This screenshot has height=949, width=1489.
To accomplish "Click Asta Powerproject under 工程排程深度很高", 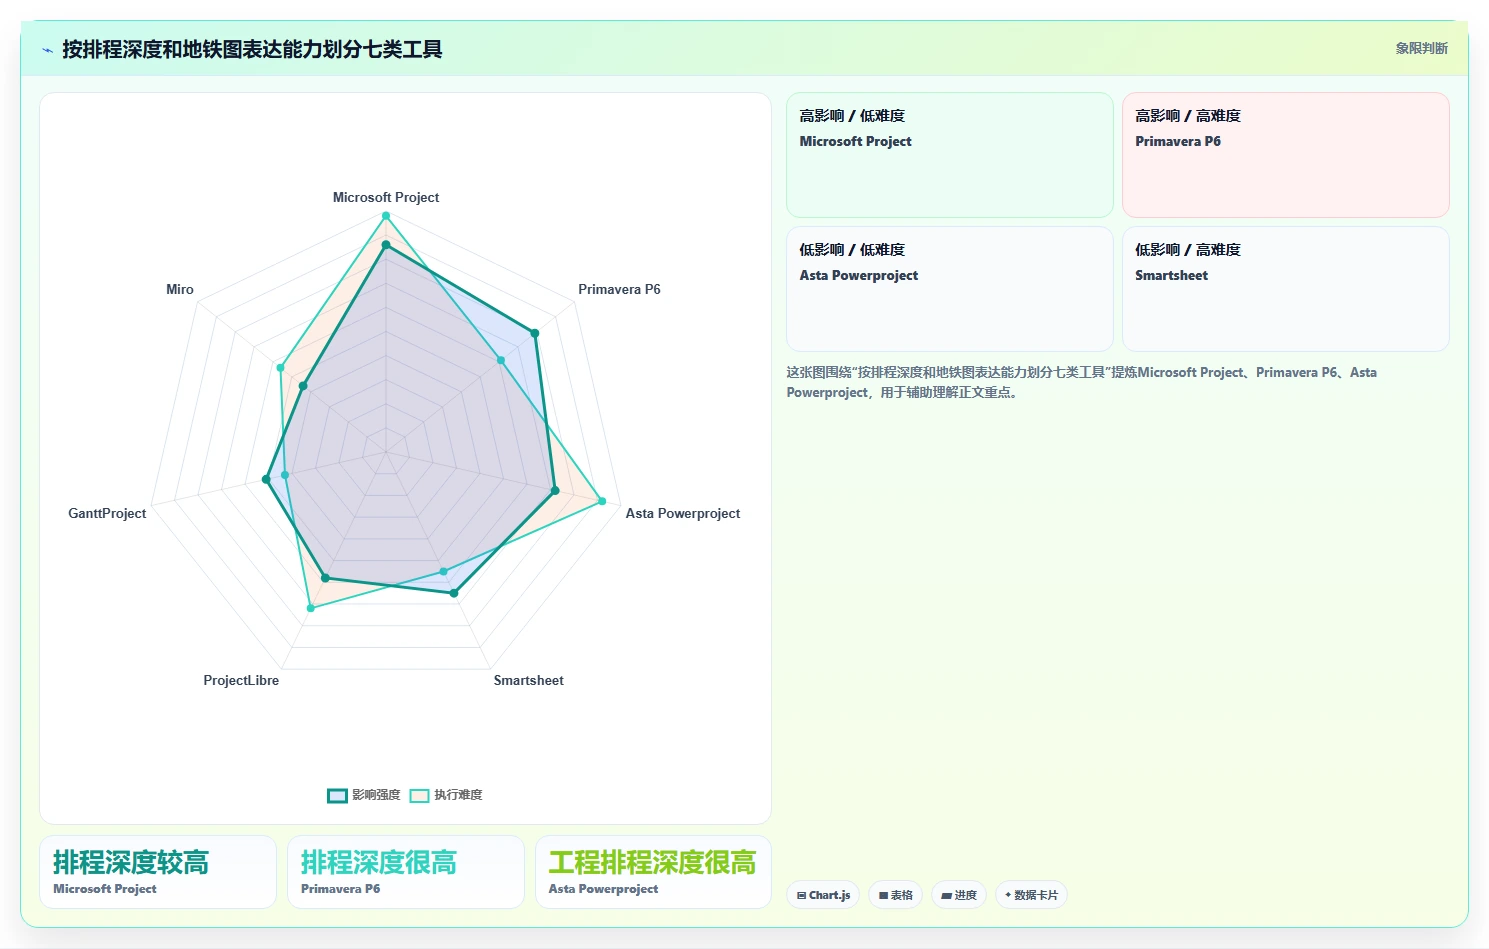I will click(x=603, y=889).
